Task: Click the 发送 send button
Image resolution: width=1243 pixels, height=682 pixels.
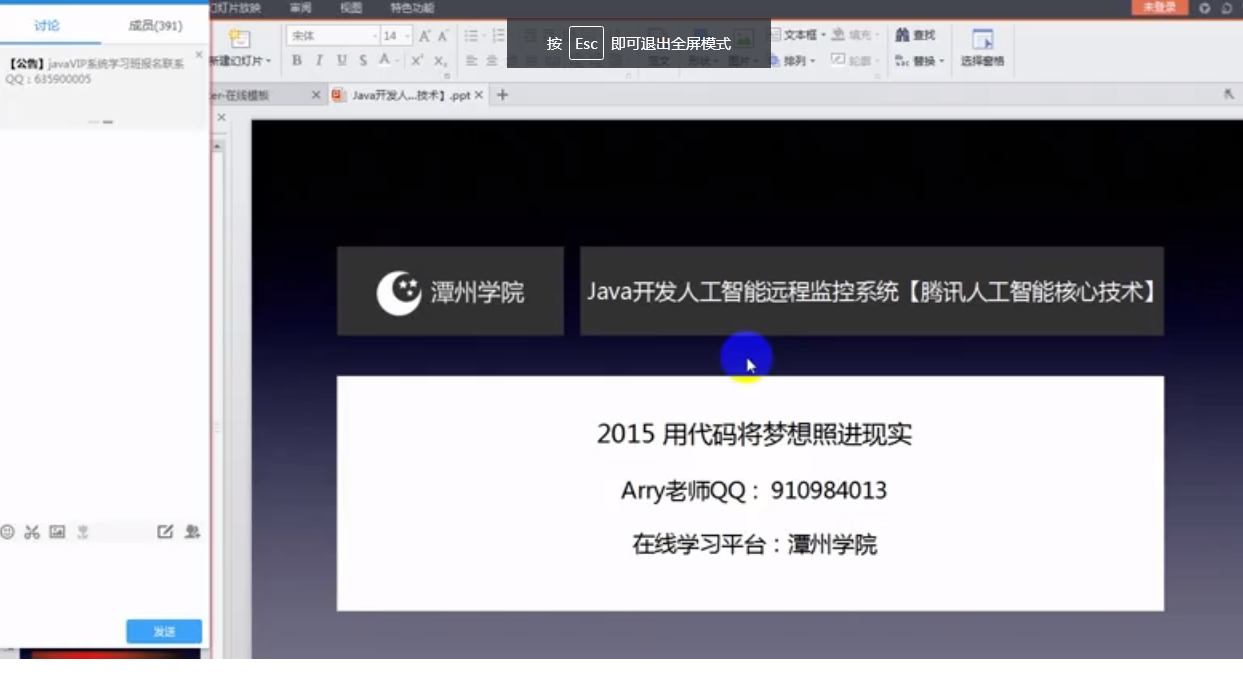Action: pyautogui.click(x=164, y=632)
